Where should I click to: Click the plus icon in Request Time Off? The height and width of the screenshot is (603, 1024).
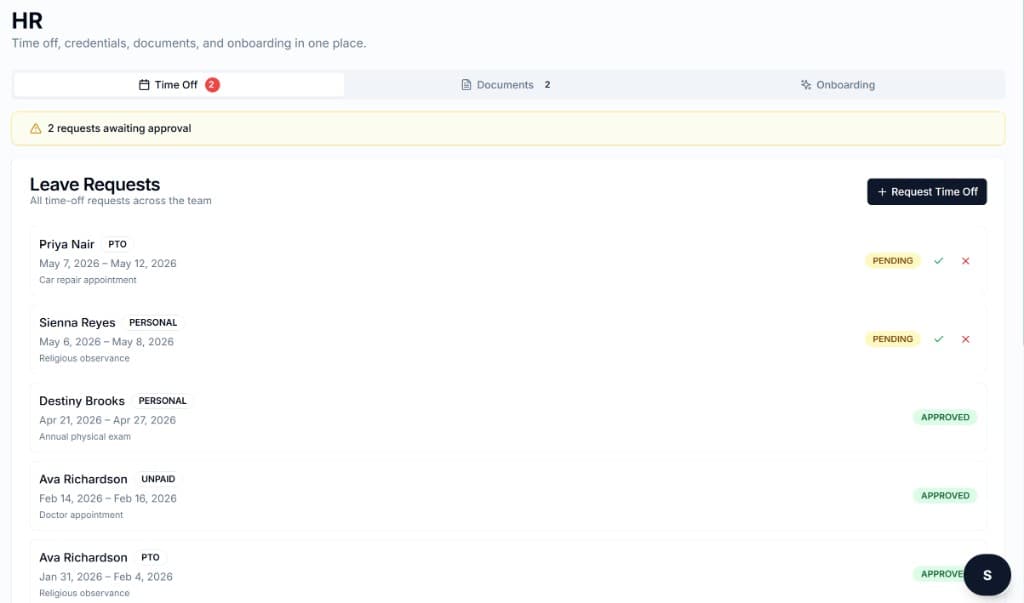[x=884, y=191]
